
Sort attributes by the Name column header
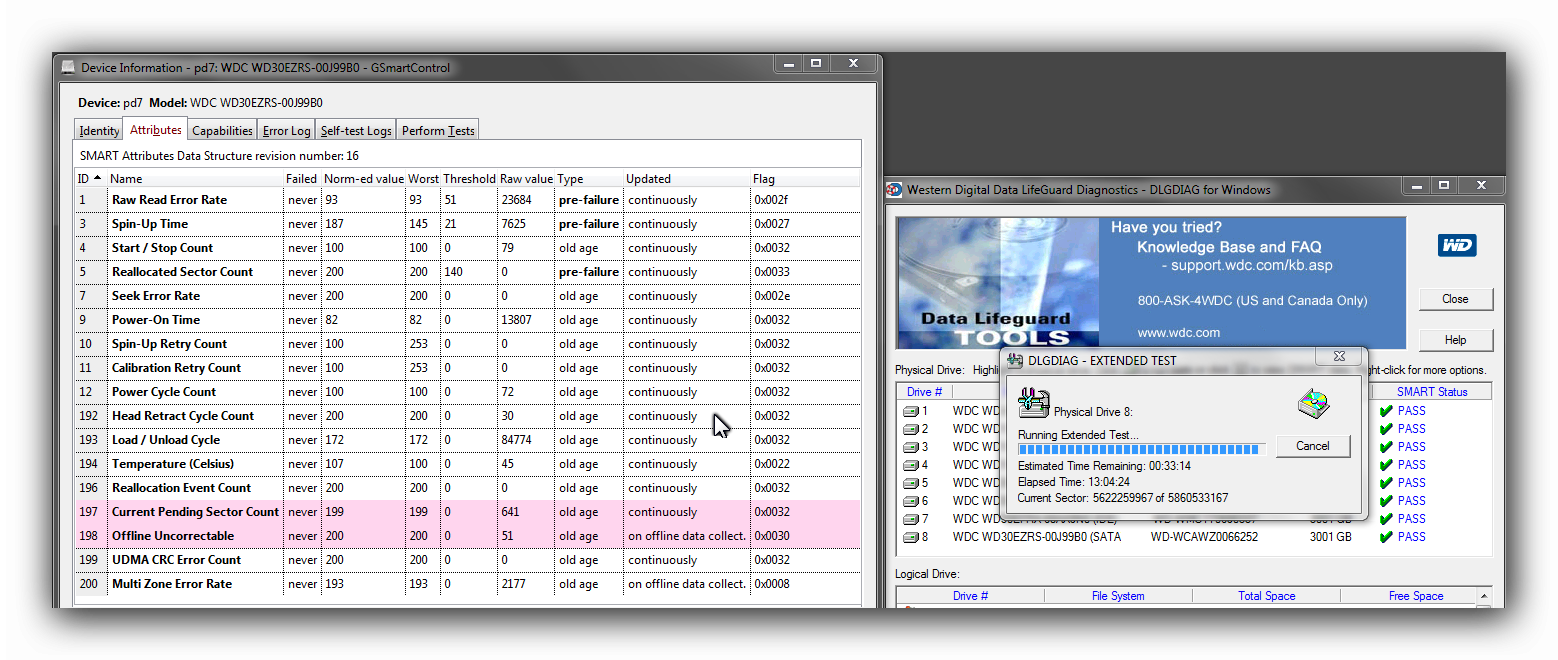pos(194,179)
